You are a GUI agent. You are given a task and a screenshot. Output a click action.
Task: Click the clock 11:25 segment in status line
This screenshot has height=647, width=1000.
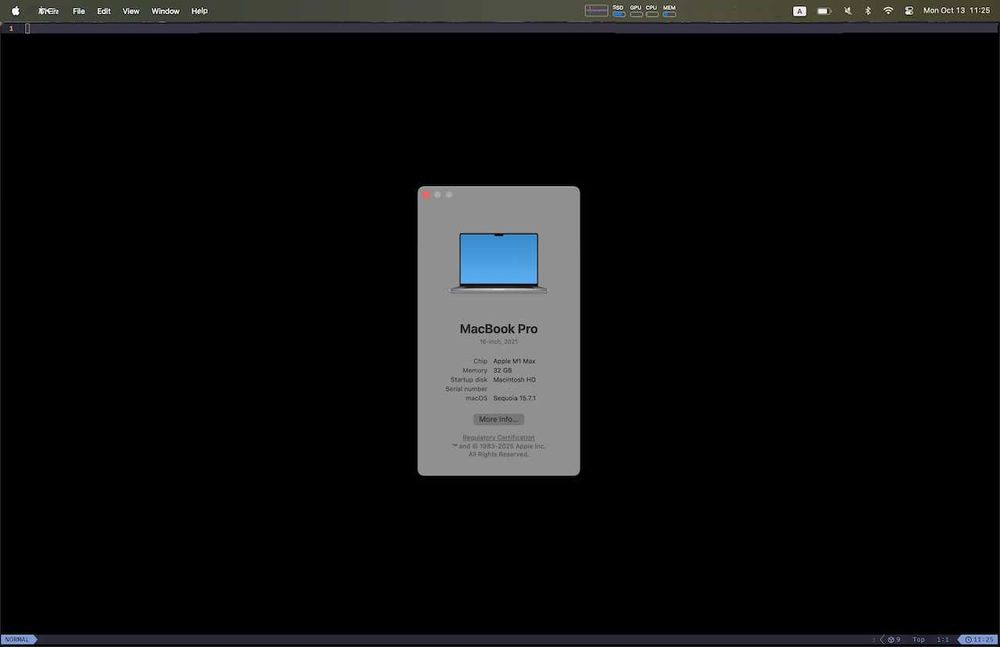(978, 639)
